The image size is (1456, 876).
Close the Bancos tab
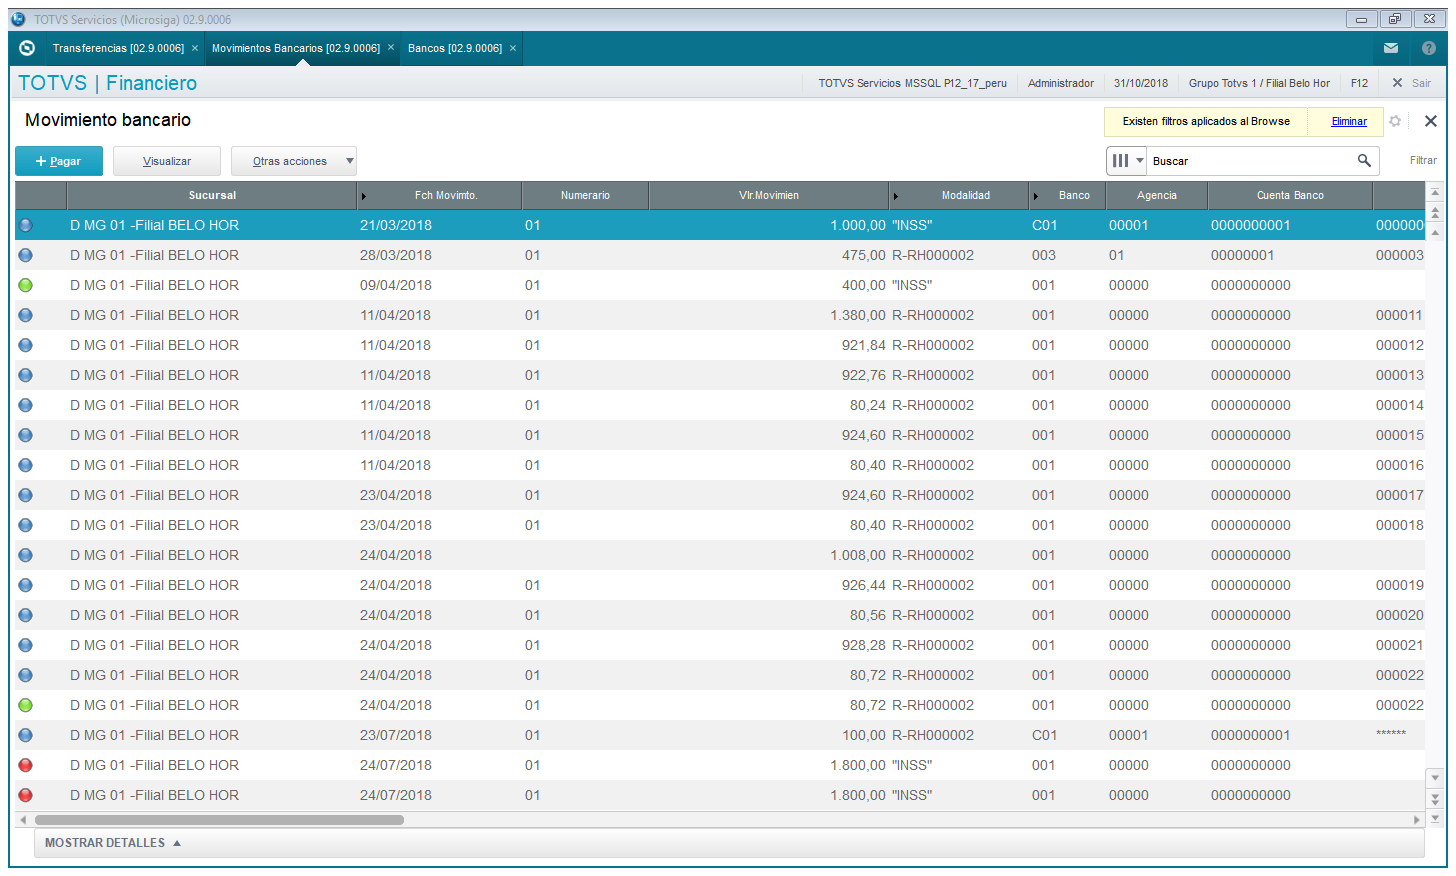(x=513, y=48)
